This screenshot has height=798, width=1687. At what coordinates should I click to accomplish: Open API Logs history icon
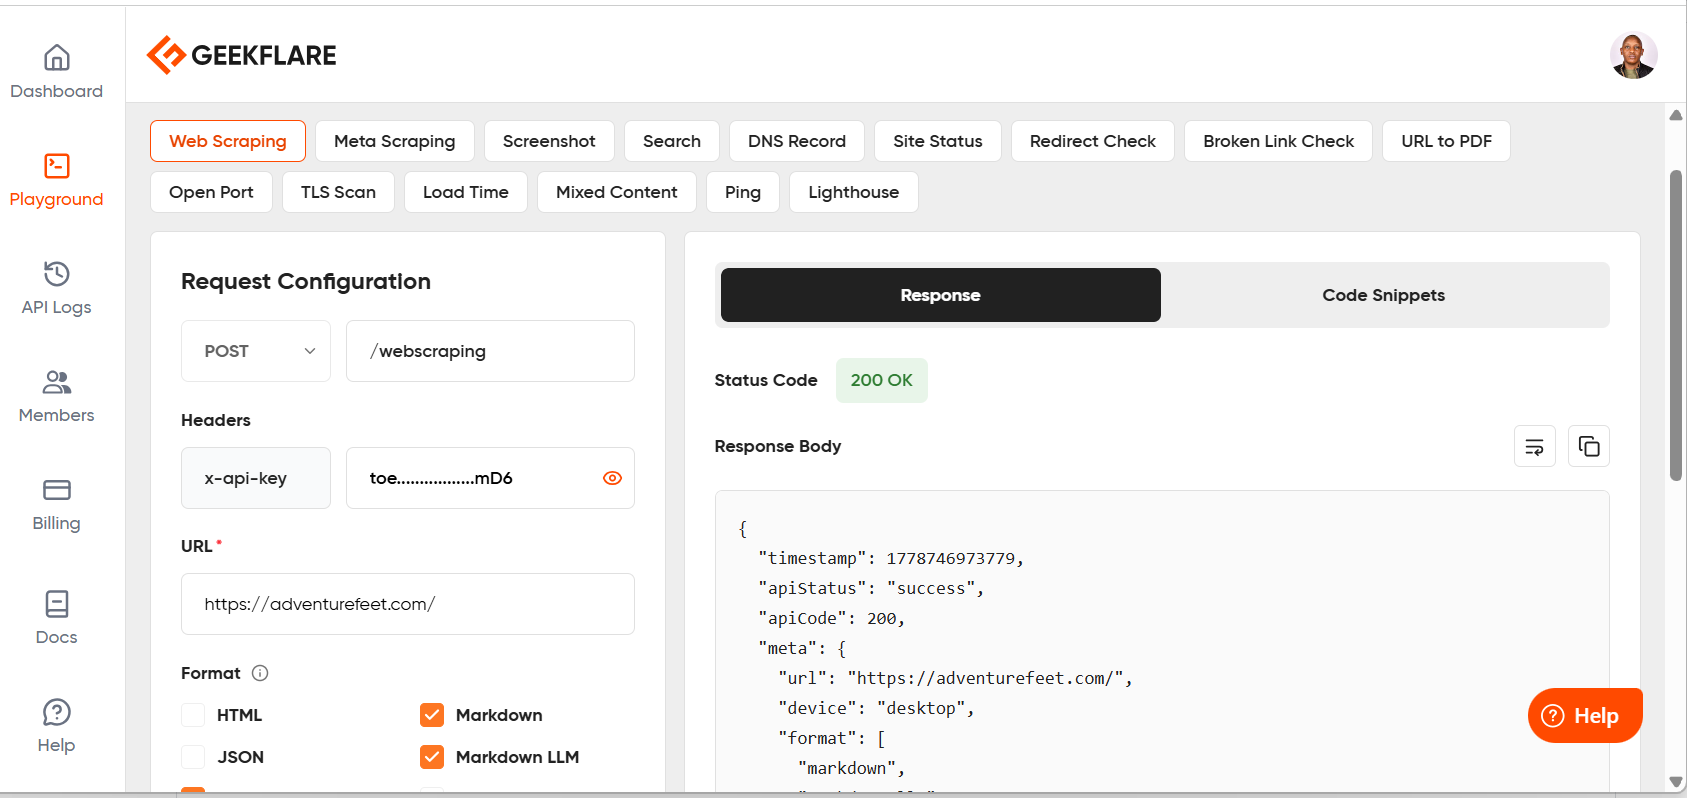tap(57, 274)
